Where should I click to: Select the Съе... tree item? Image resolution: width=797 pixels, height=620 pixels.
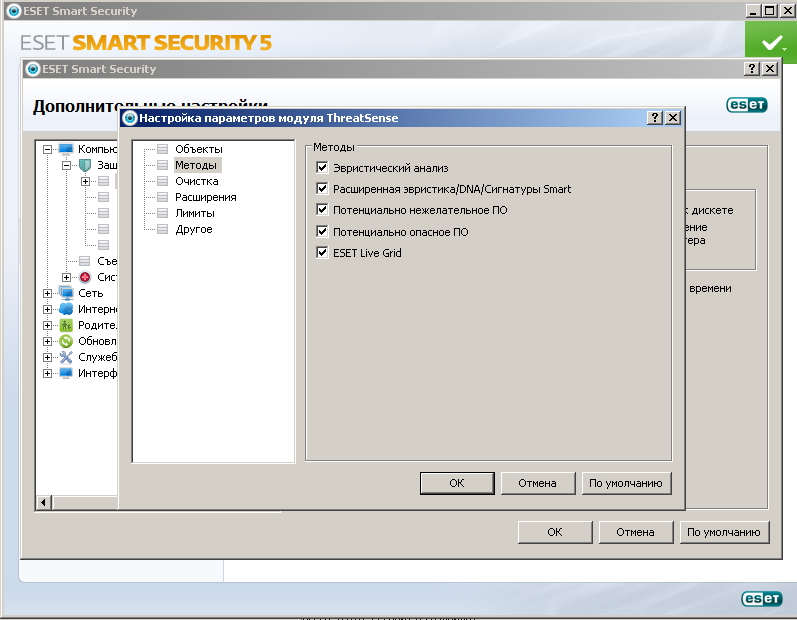(x=107, y=261)
